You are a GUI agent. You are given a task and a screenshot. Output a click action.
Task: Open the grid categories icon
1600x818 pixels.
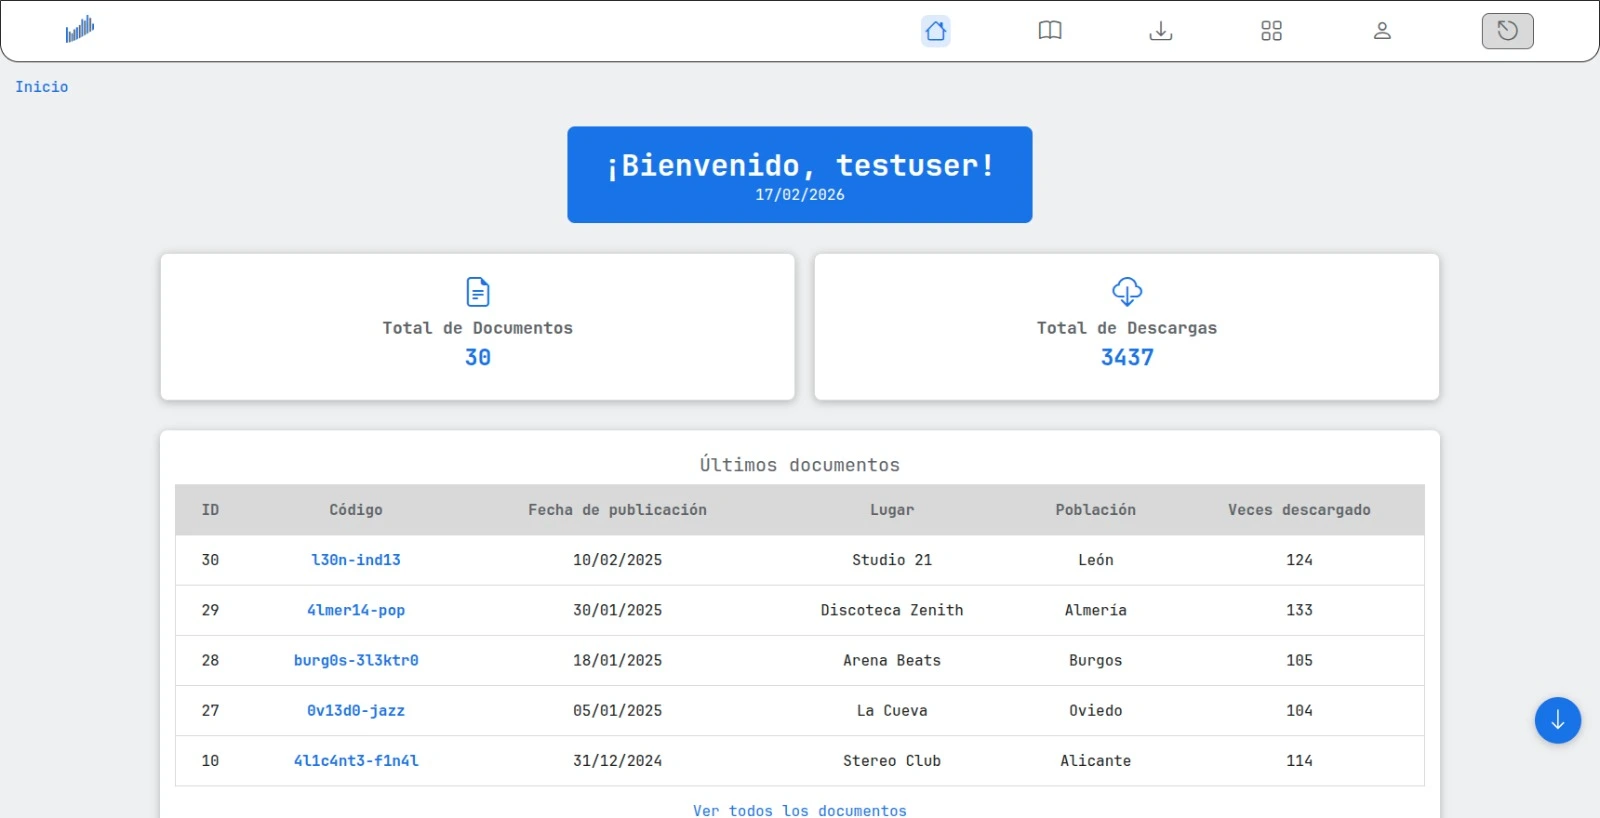point(1271,31)
